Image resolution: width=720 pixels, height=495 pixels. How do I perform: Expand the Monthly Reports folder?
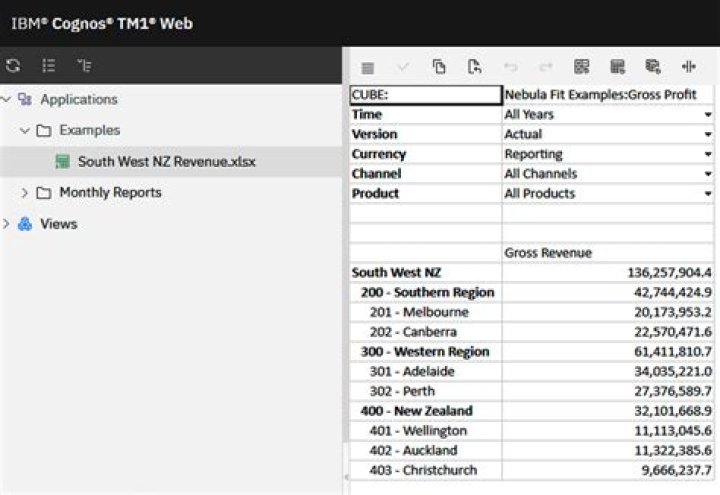[25, 192]
